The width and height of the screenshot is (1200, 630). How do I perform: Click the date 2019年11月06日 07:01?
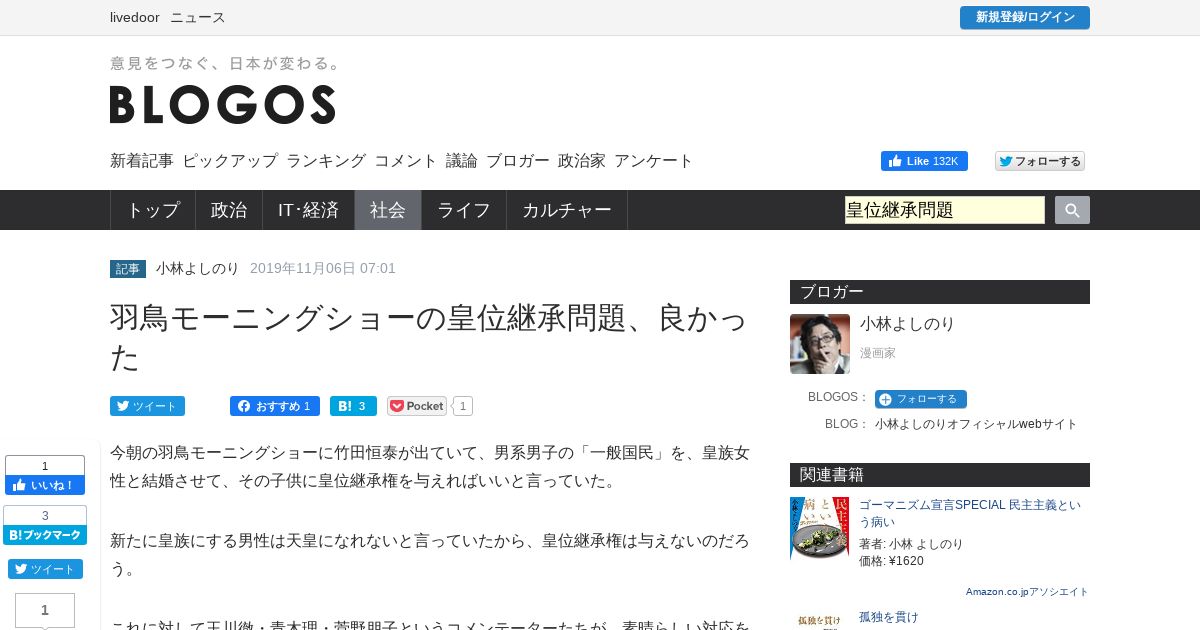click(323, 268)
